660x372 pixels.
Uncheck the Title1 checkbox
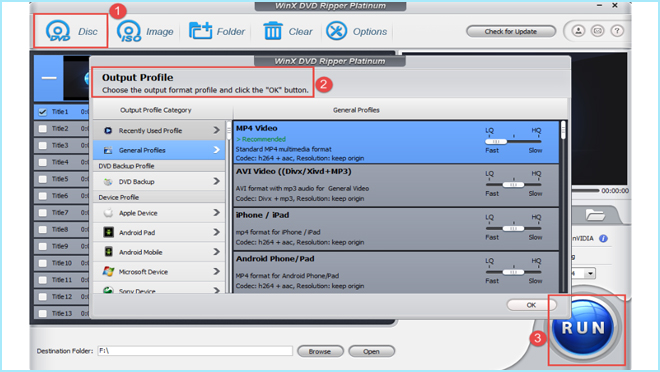click(x=43, y=112)
